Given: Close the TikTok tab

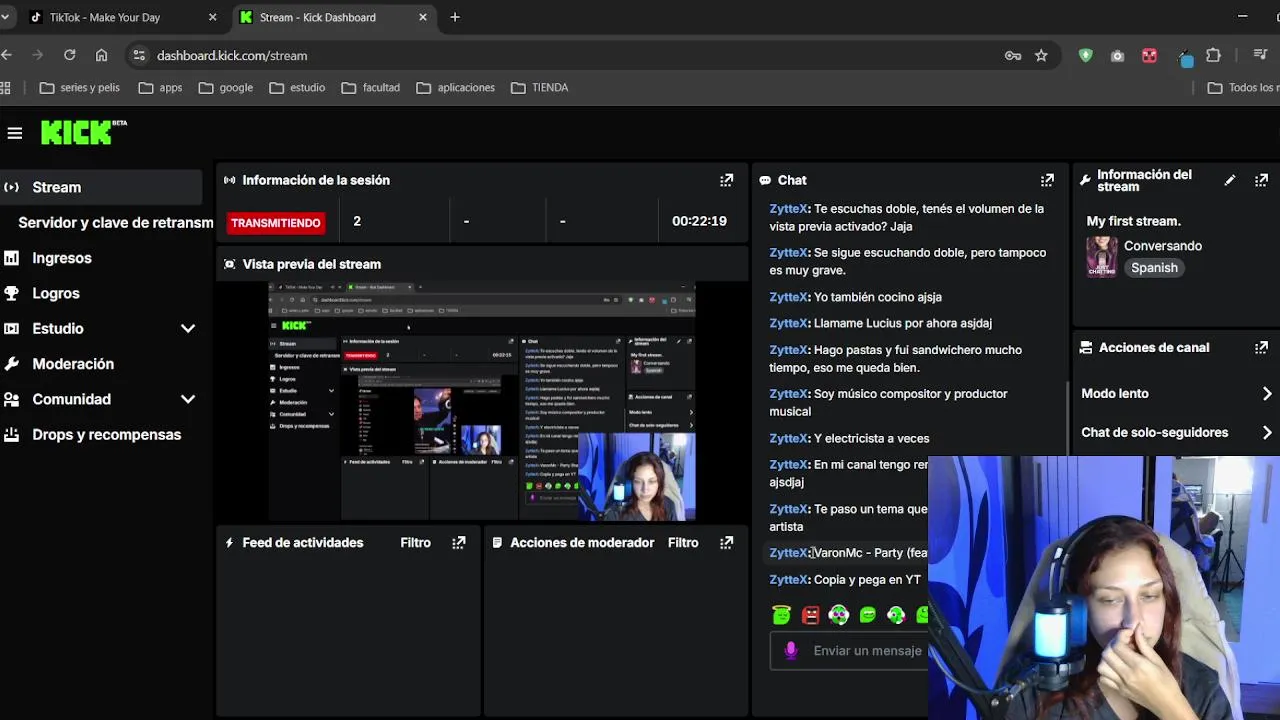Looking at the screenshot, I should (x=212, y=17).
